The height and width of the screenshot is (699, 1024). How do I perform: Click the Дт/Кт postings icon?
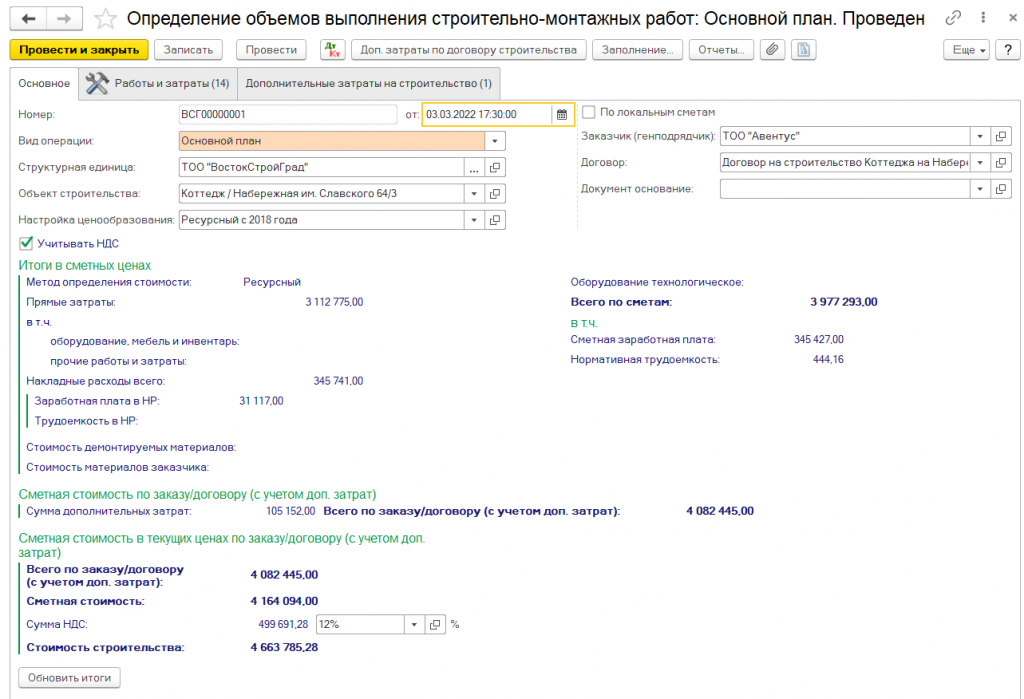(332, 50)
